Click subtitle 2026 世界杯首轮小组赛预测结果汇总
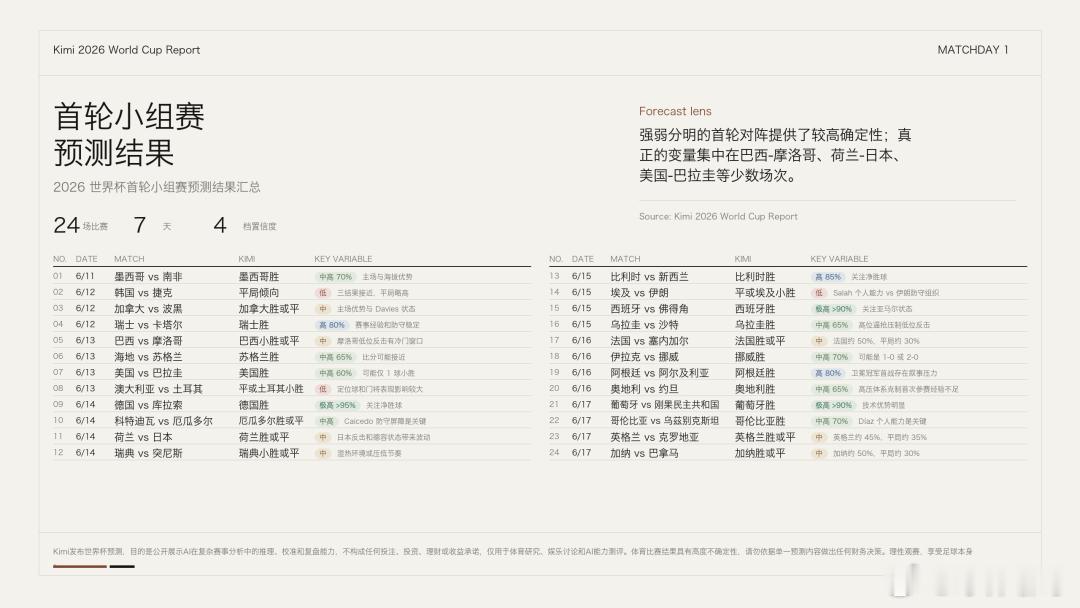Screen dimensions: 1080x608 pyautogui.click(x=157, y=187)
